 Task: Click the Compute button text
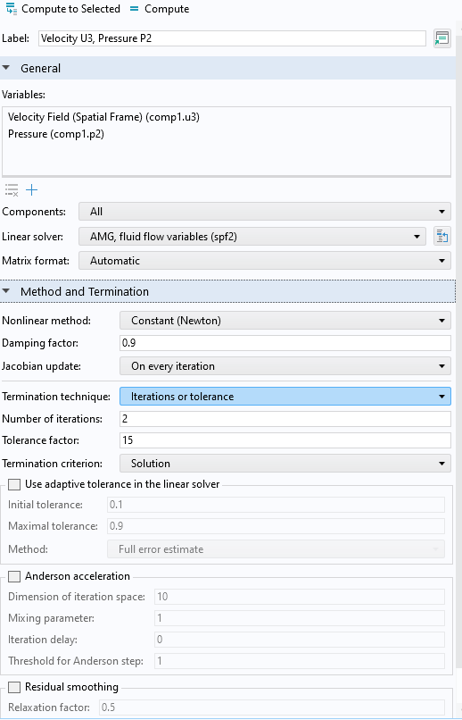click(167, 9)
